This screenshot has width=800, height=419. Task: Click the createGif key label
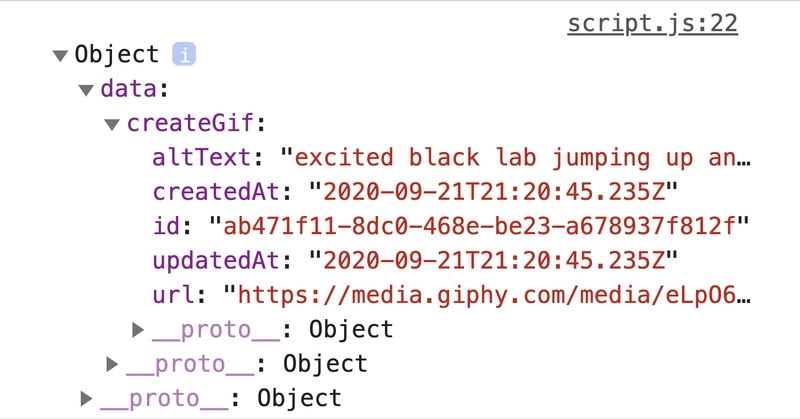point(190,124)
